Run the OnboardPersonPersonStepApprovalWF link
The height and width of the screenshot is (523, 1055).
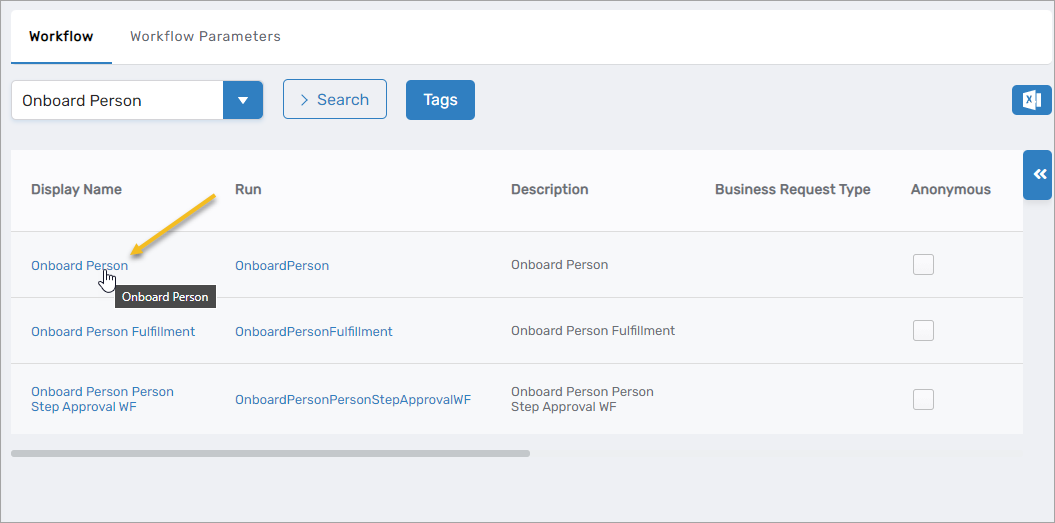(352, 399)
